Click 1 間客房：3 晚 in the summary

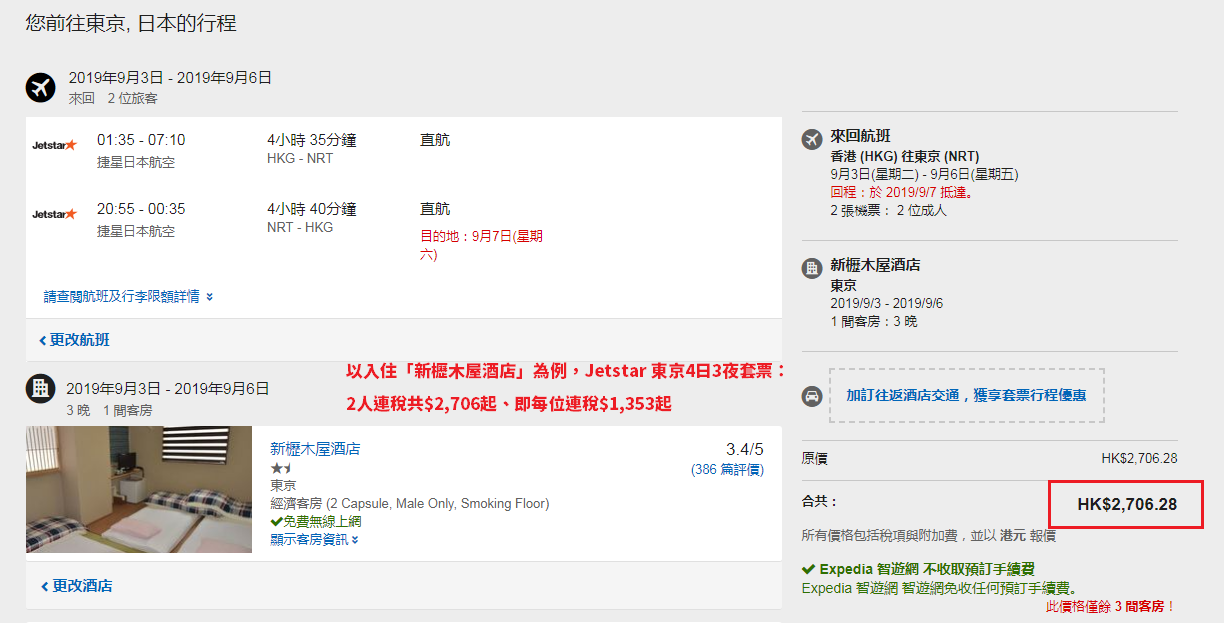873,322
